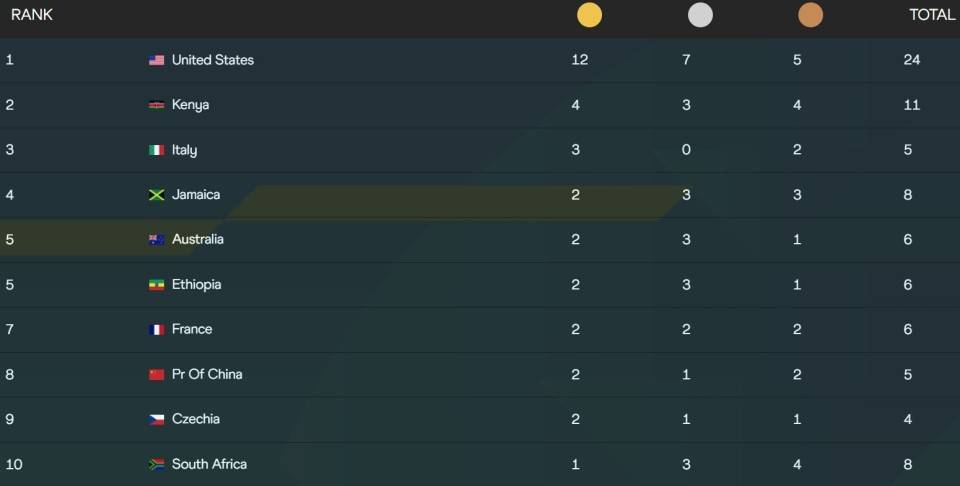Screen dimensions: 960x486
Task: Open the France country link
Action: pos(192,329)
